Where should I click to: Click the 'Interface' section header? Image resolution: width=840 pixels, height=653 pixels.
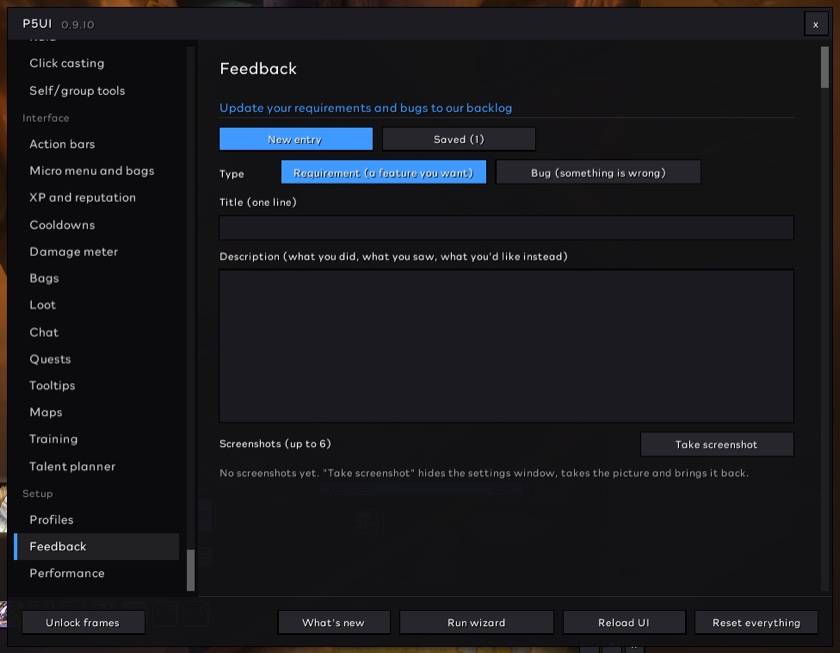(46, 118)
